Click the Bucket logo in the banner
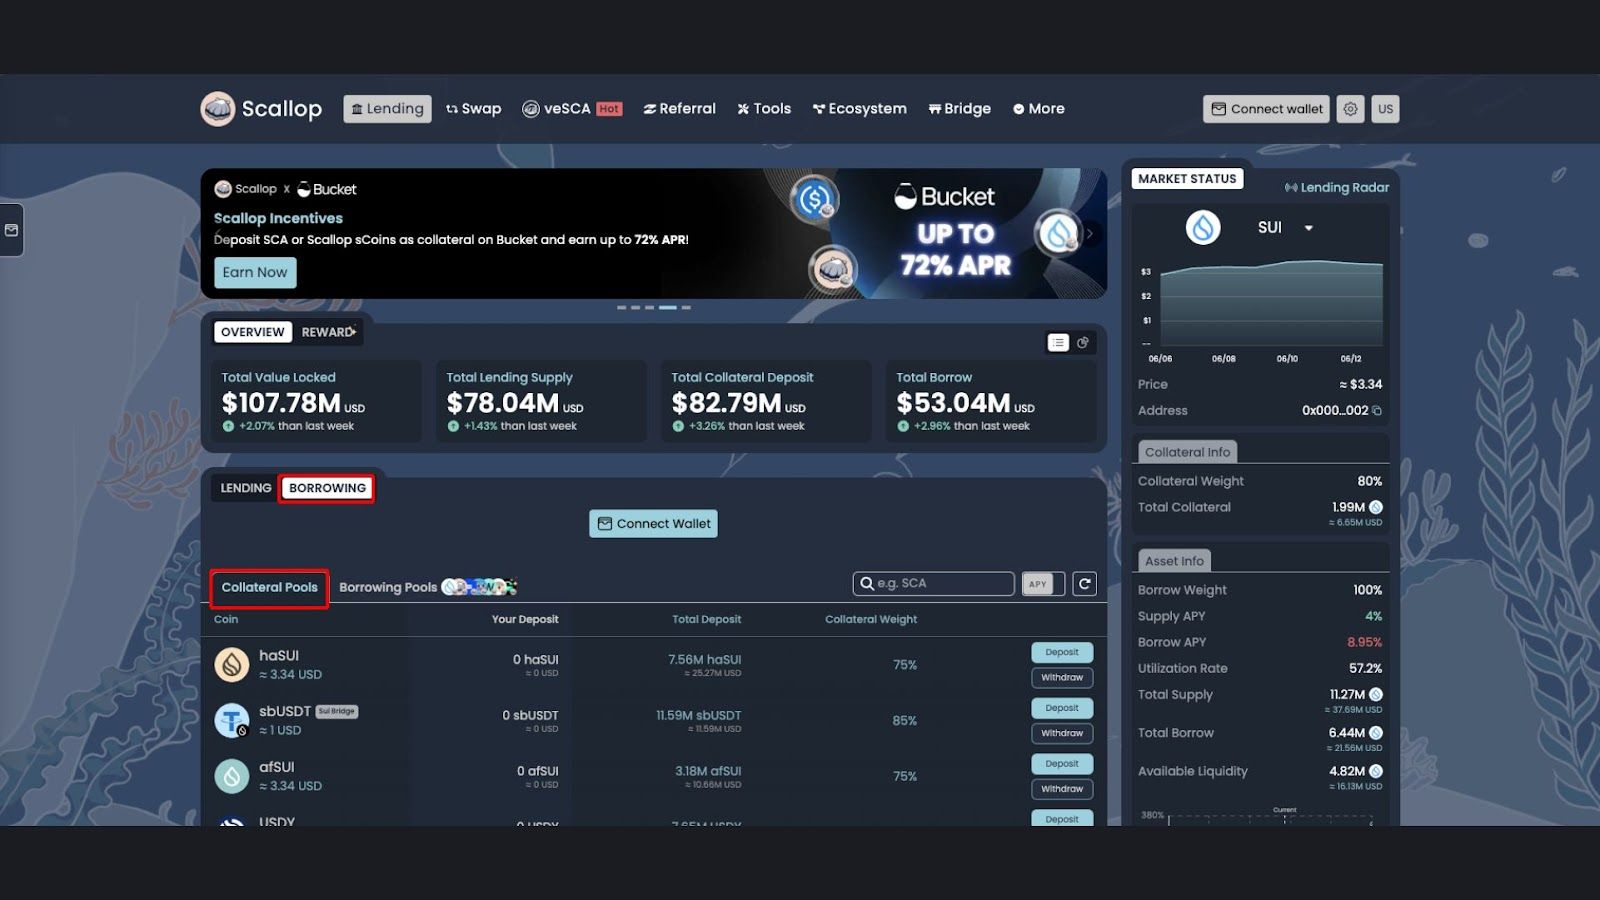The image size is (1600, 900). (944, 197)
